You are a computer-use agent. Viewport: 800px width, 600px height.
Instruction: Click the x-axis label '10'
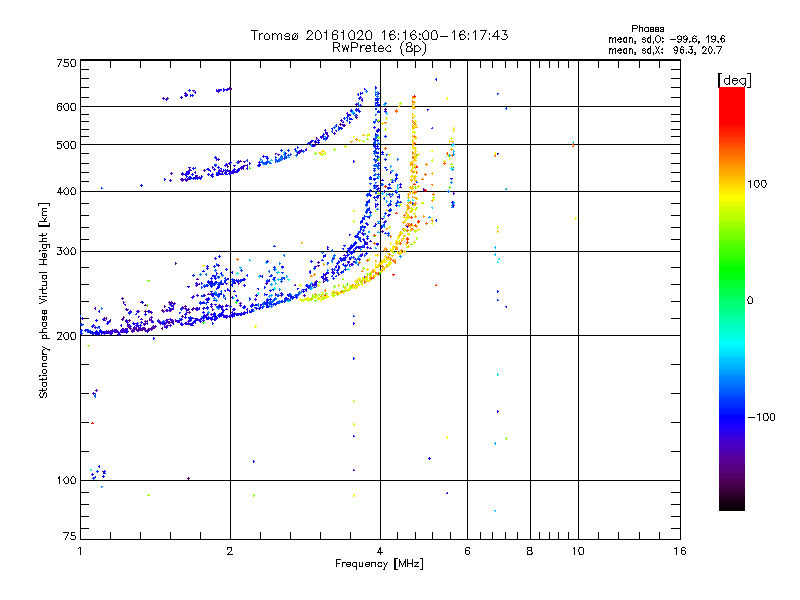[578, 551]
